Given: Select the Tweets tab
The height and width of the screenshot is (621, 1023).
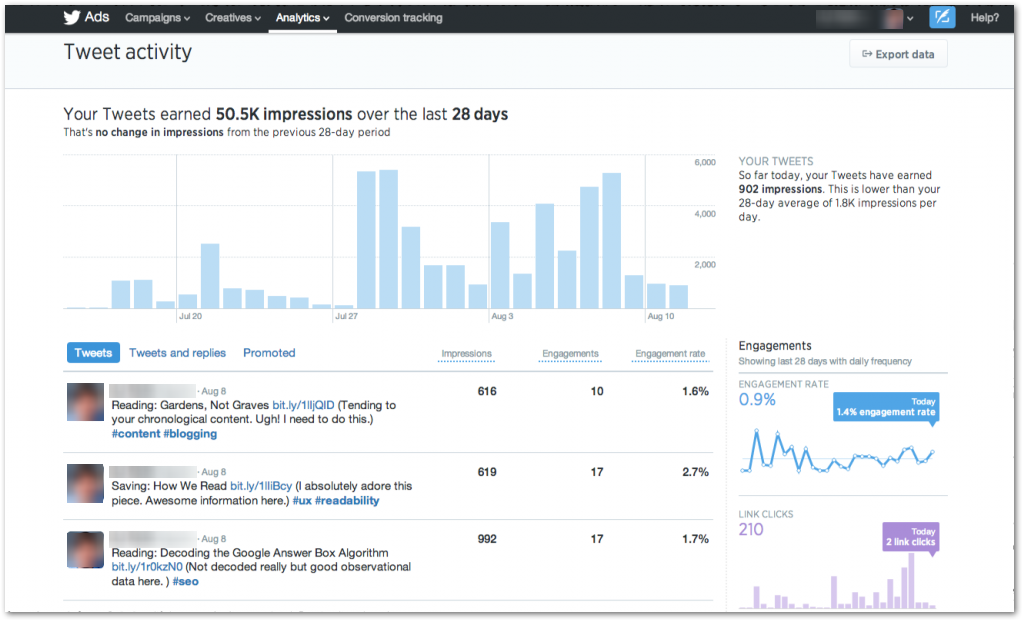Looking at the screenshot, I should point(93,353).
